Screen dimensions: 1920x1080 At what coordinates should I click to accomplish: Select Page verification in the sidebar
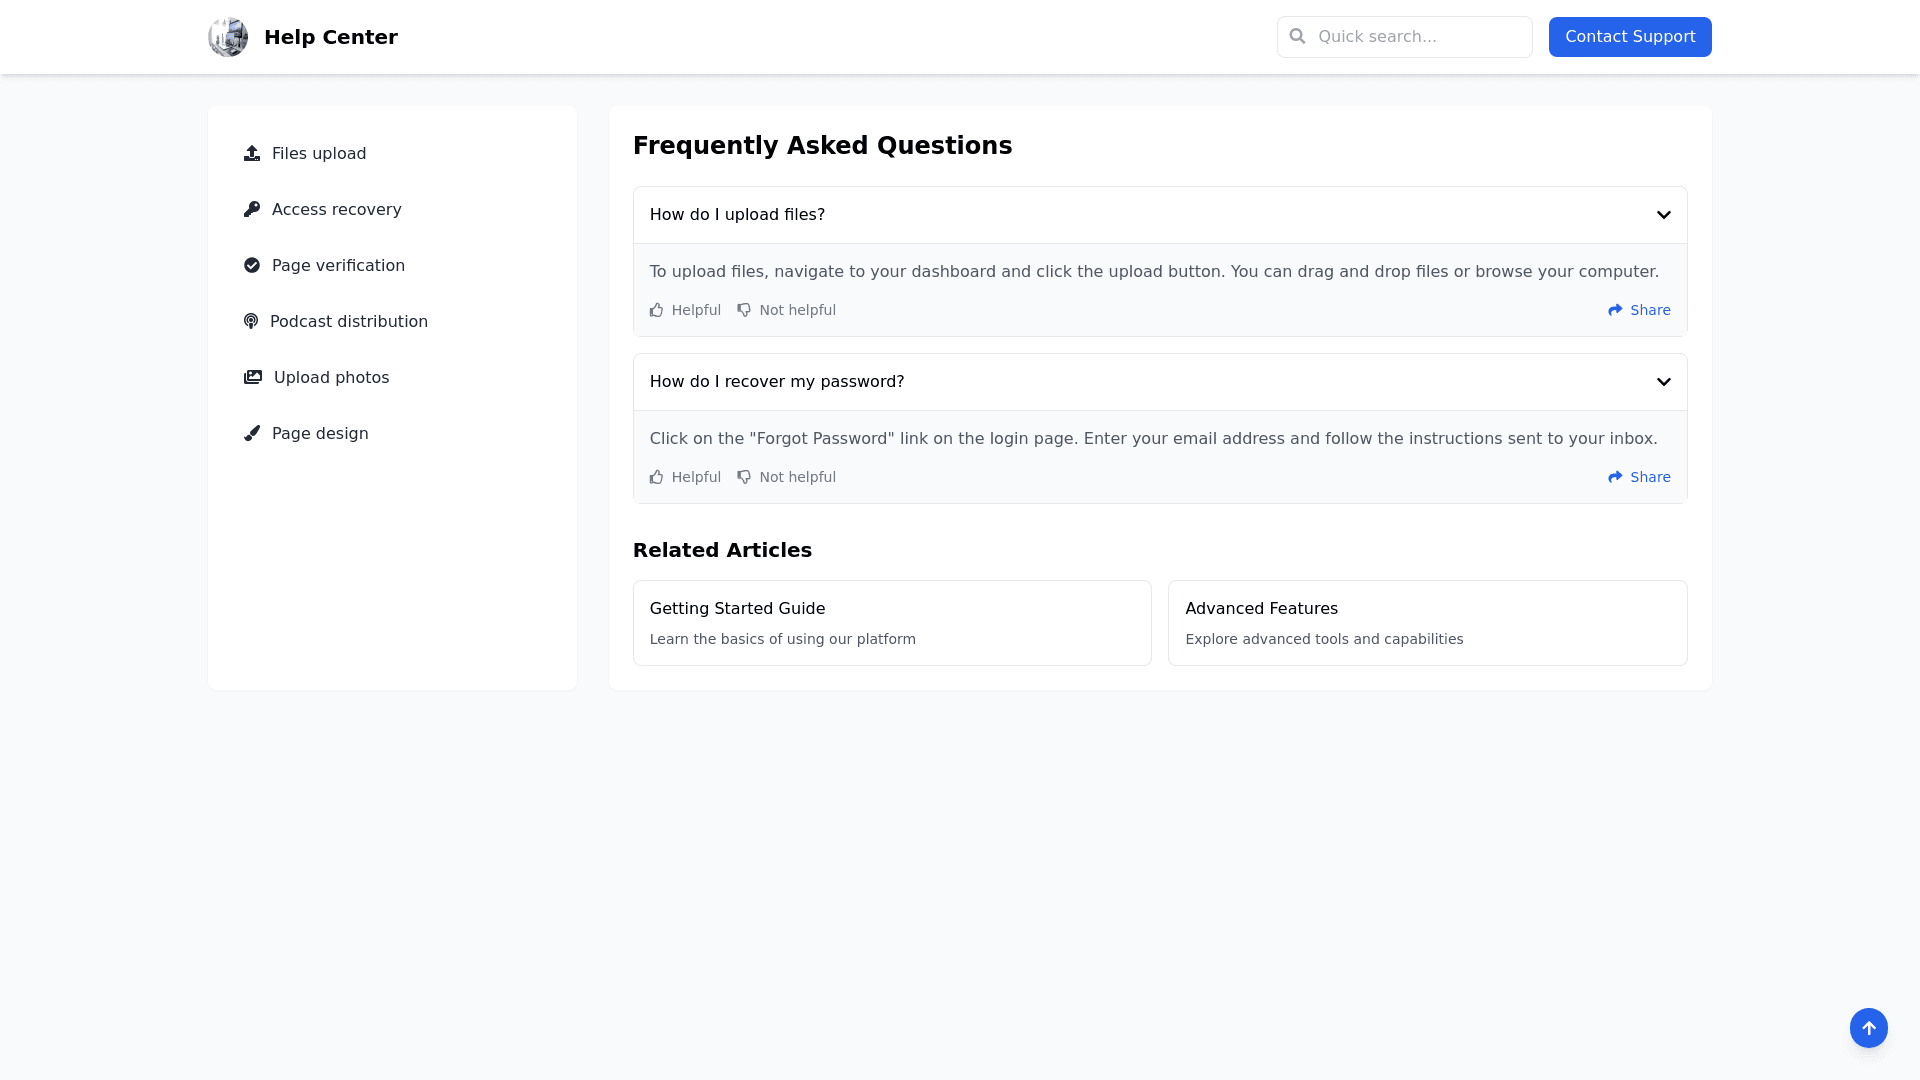338,265
